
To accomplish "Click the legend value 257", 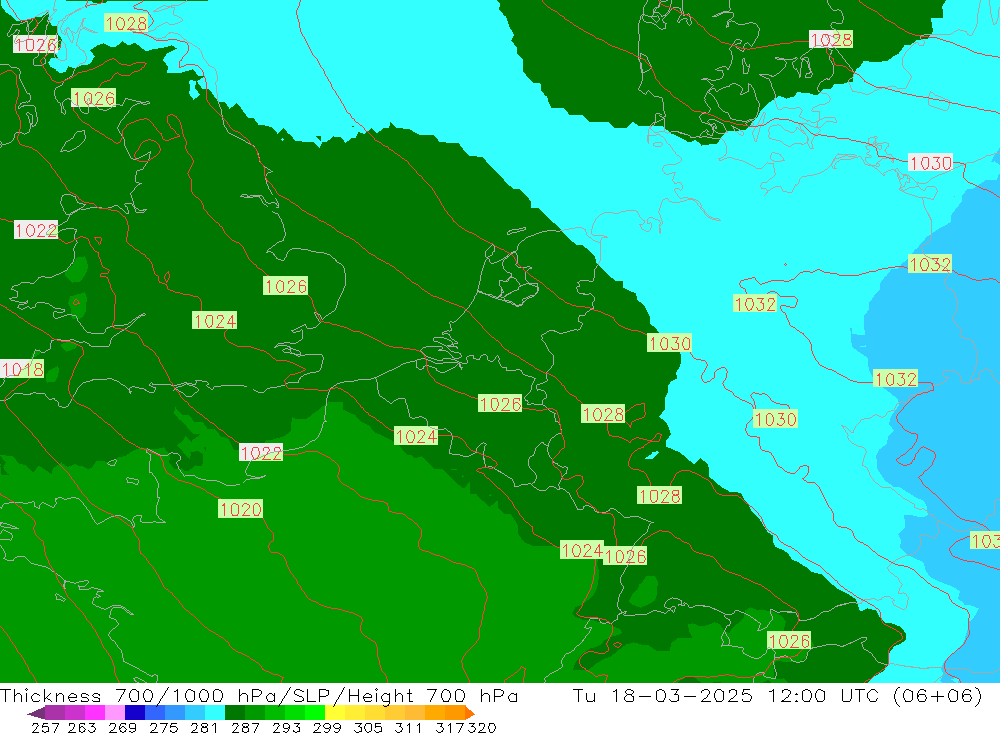I will [45, 727].
